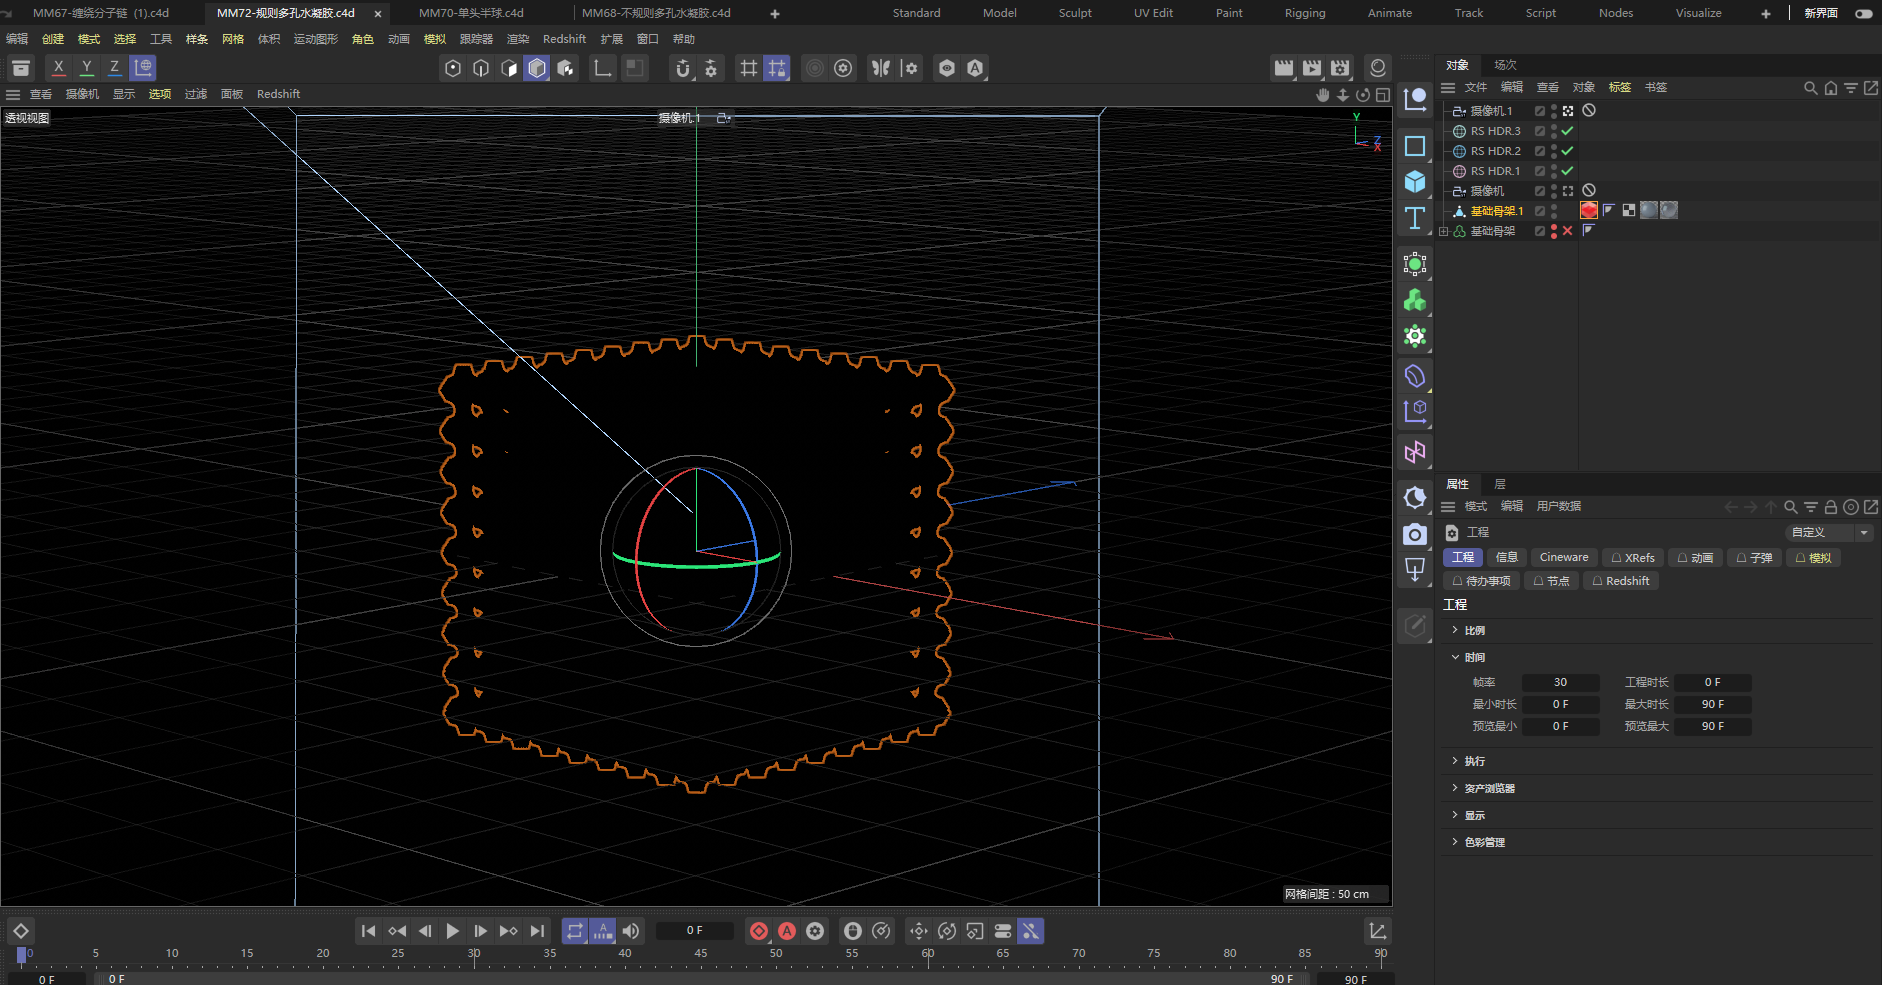This screenshot has width=1882, height=985.
Task: Expand the 比例 section
Action: [x=1455, y=630]
